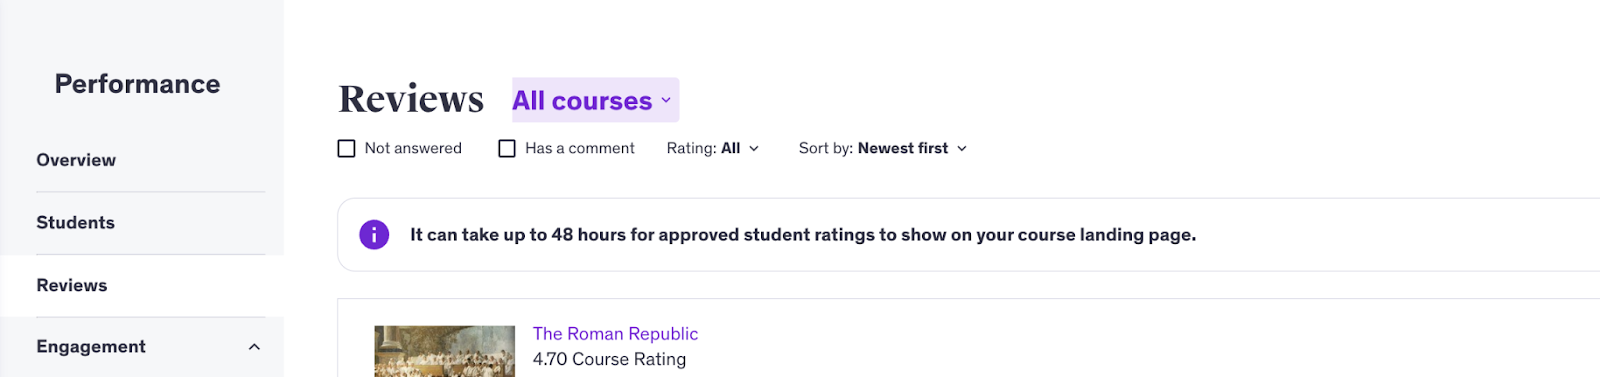Select Students in the sidebar
This screenshot has height=377, width=1600.
click(x=76, y=223)
